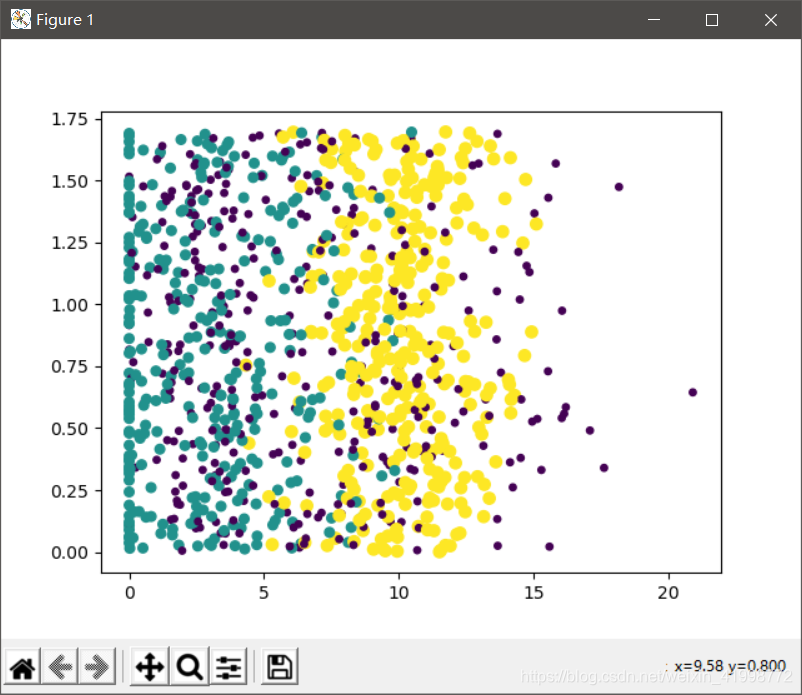Click the y-axis tick label 1.00

[70, 305]
